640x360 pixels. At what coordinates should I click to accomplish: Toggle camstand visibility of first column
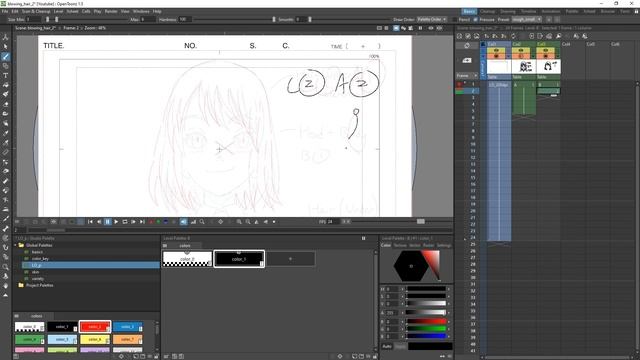(x=496, y=56)
